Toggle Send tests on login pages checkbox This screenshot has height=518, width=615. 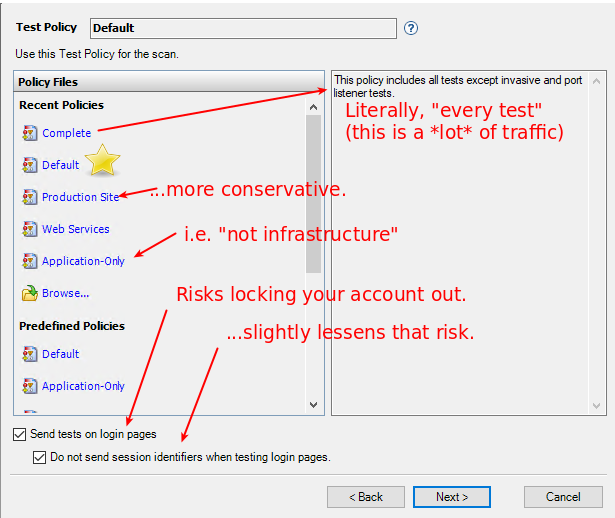click(x=20, y=435)
